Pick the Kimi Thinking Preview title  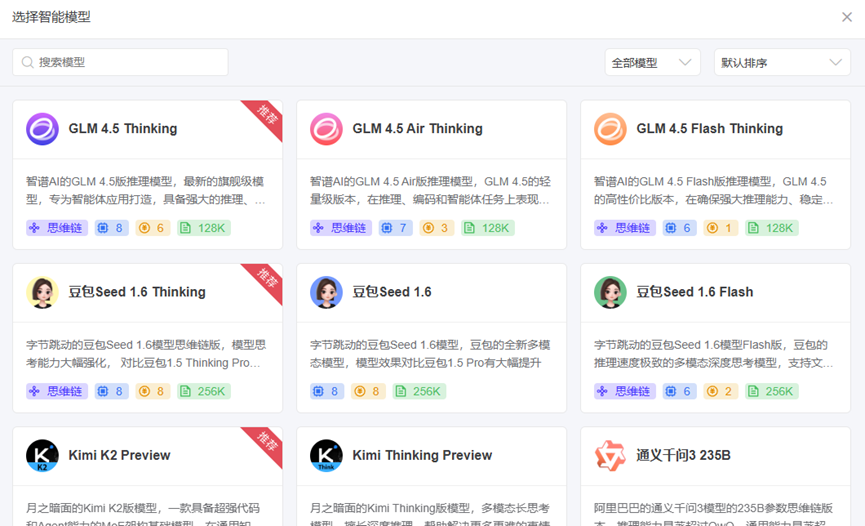coord(422,455)
